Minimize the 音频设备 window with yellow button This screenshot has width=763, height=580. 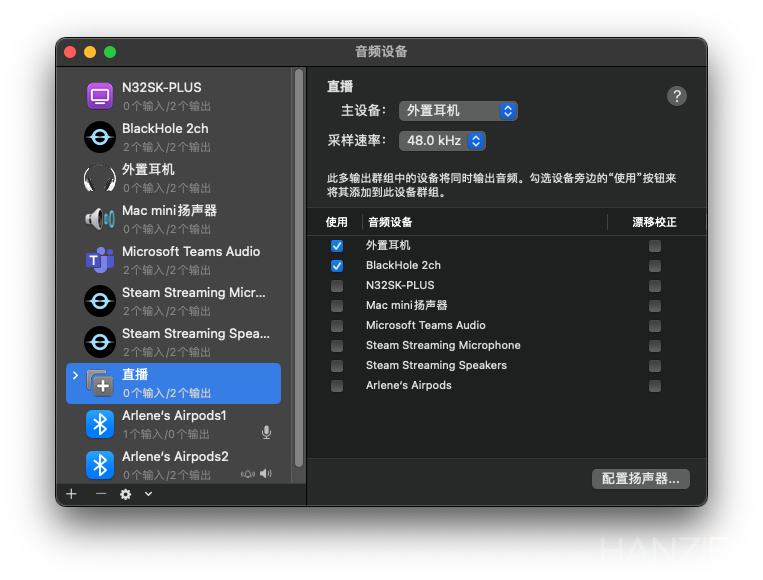click(x=90, y=52)
